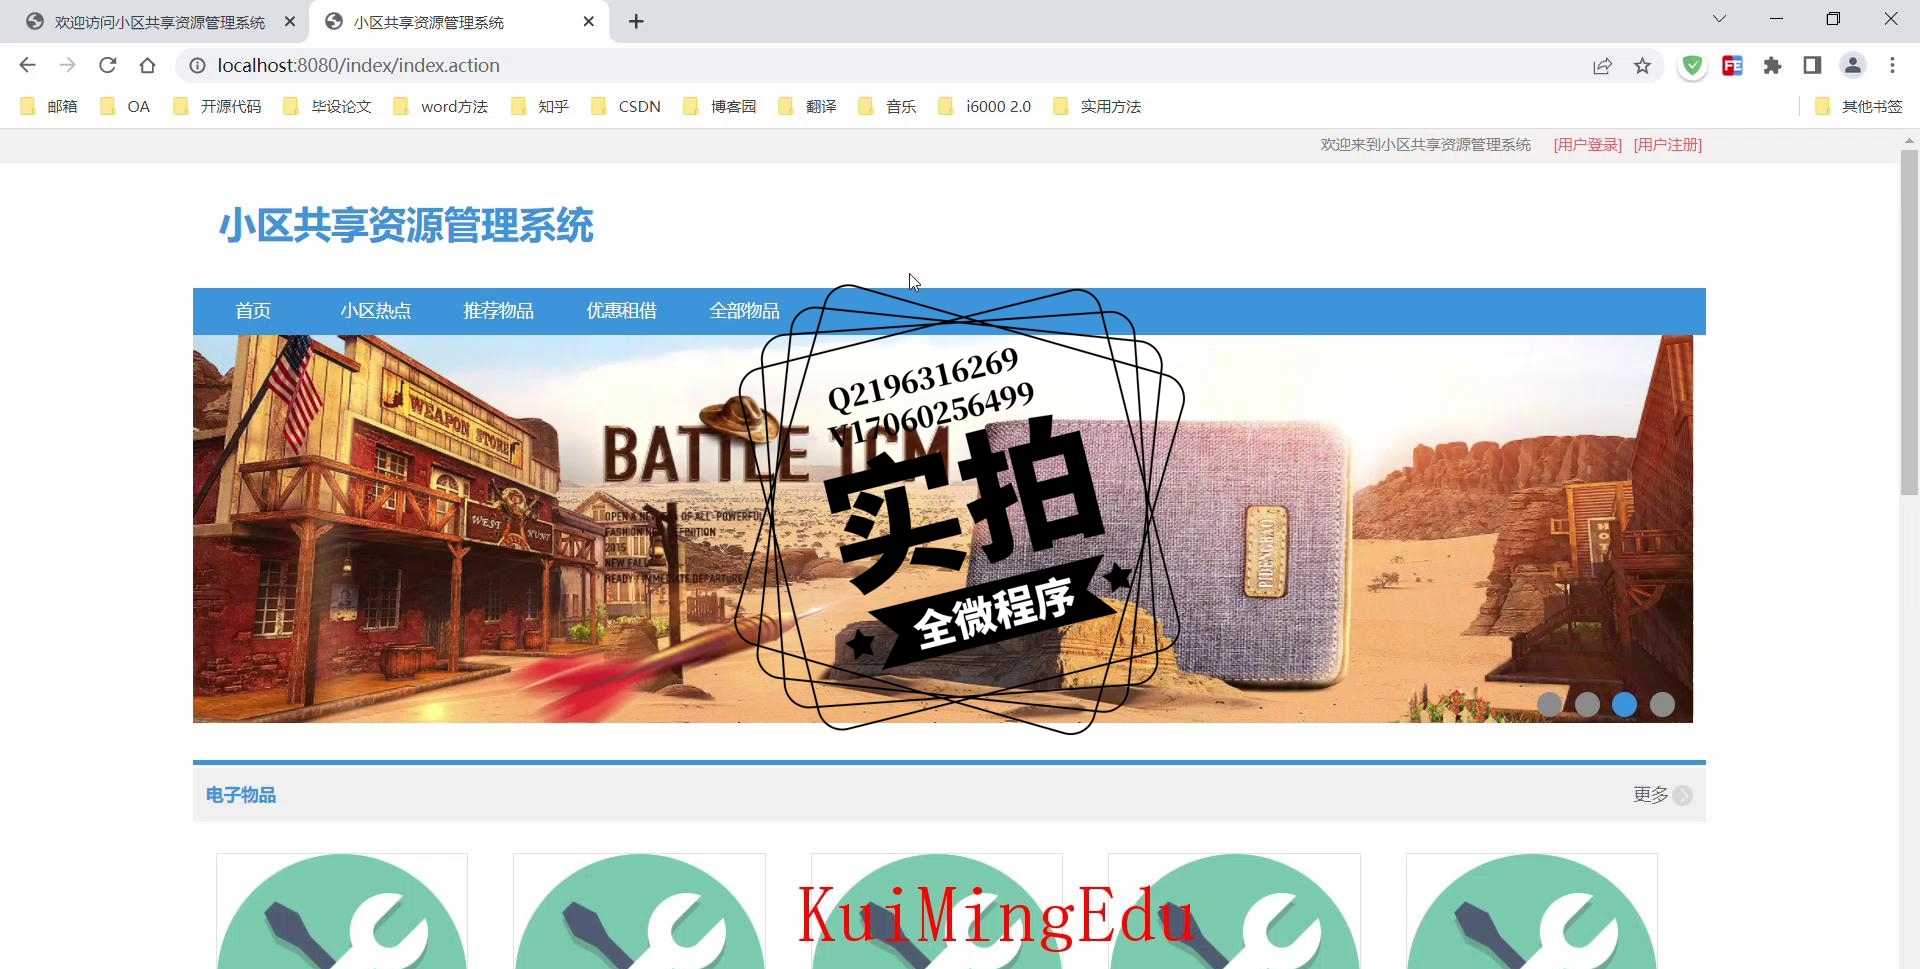
Task: Click the address bar URL
Action: tap(358, 65)
